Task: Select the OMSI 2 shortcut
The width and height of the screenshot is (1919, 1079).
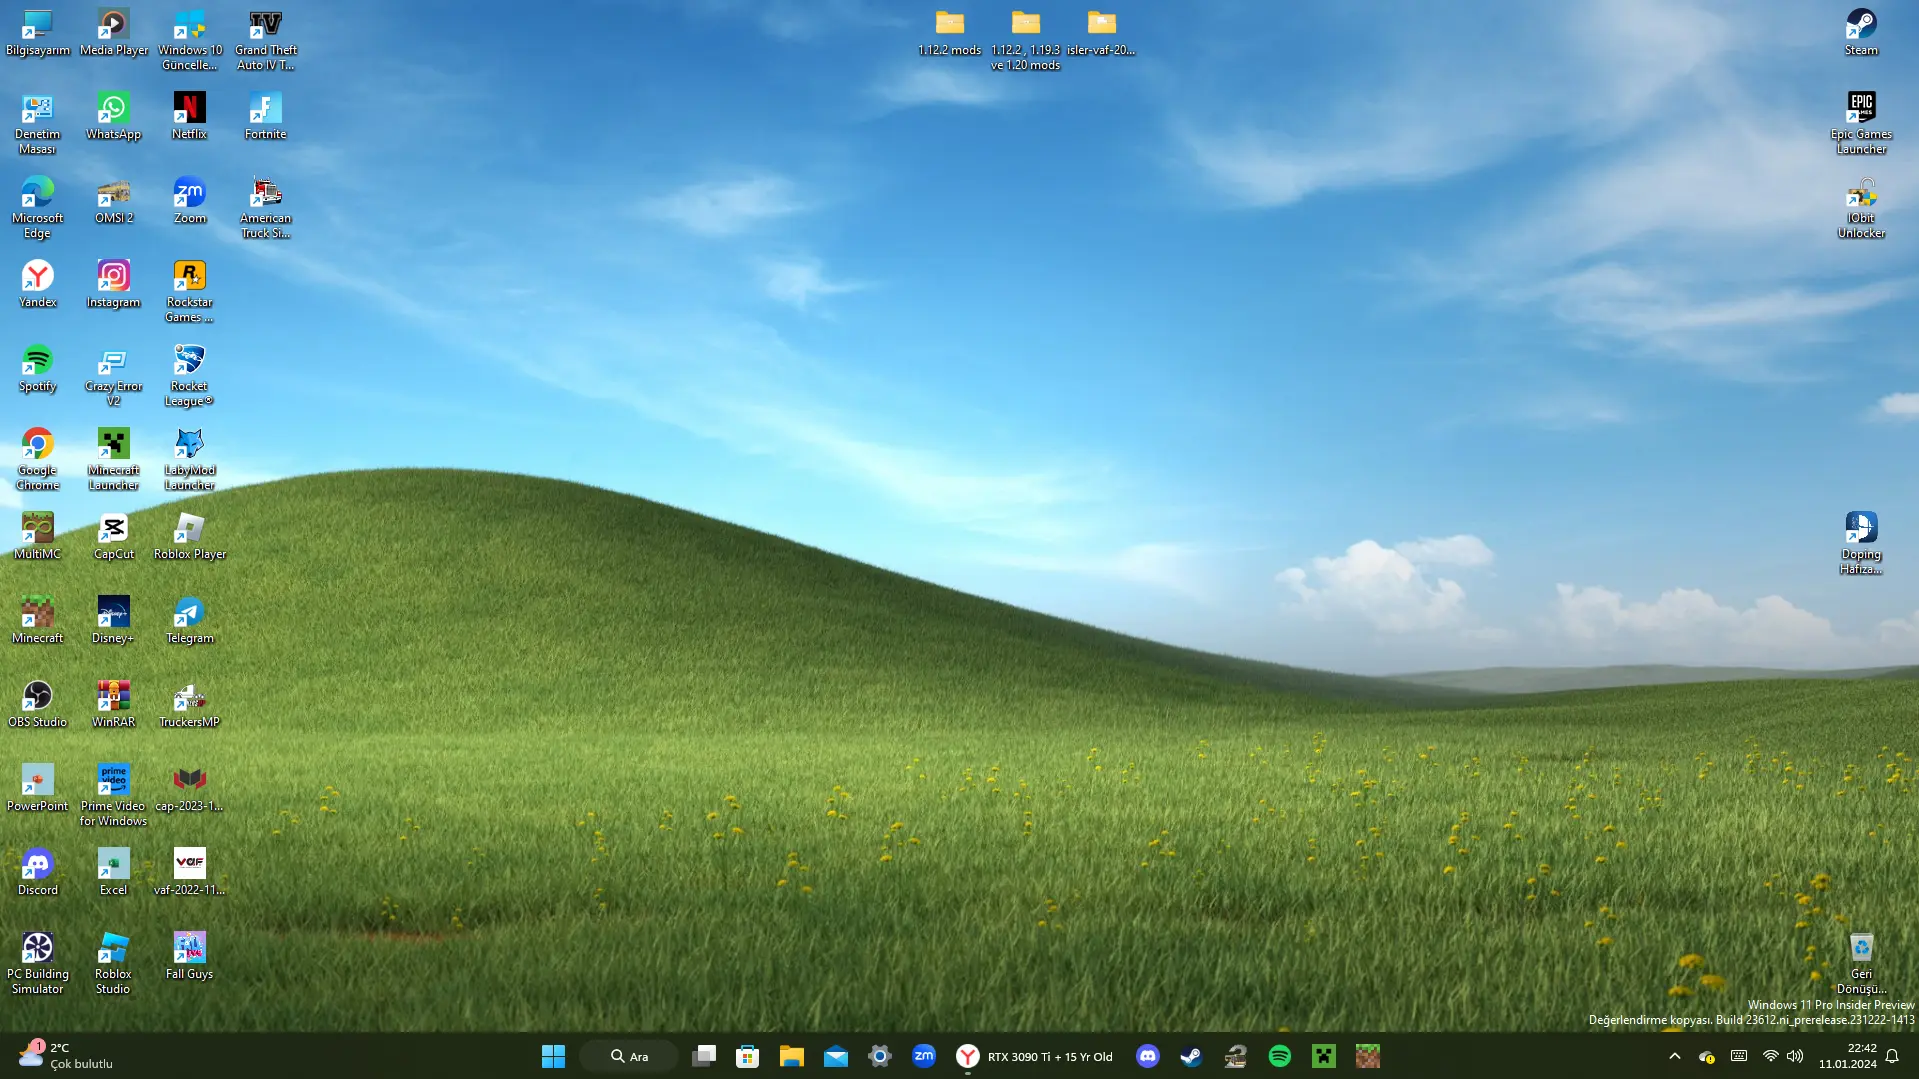Action: [x=114, y=201]
